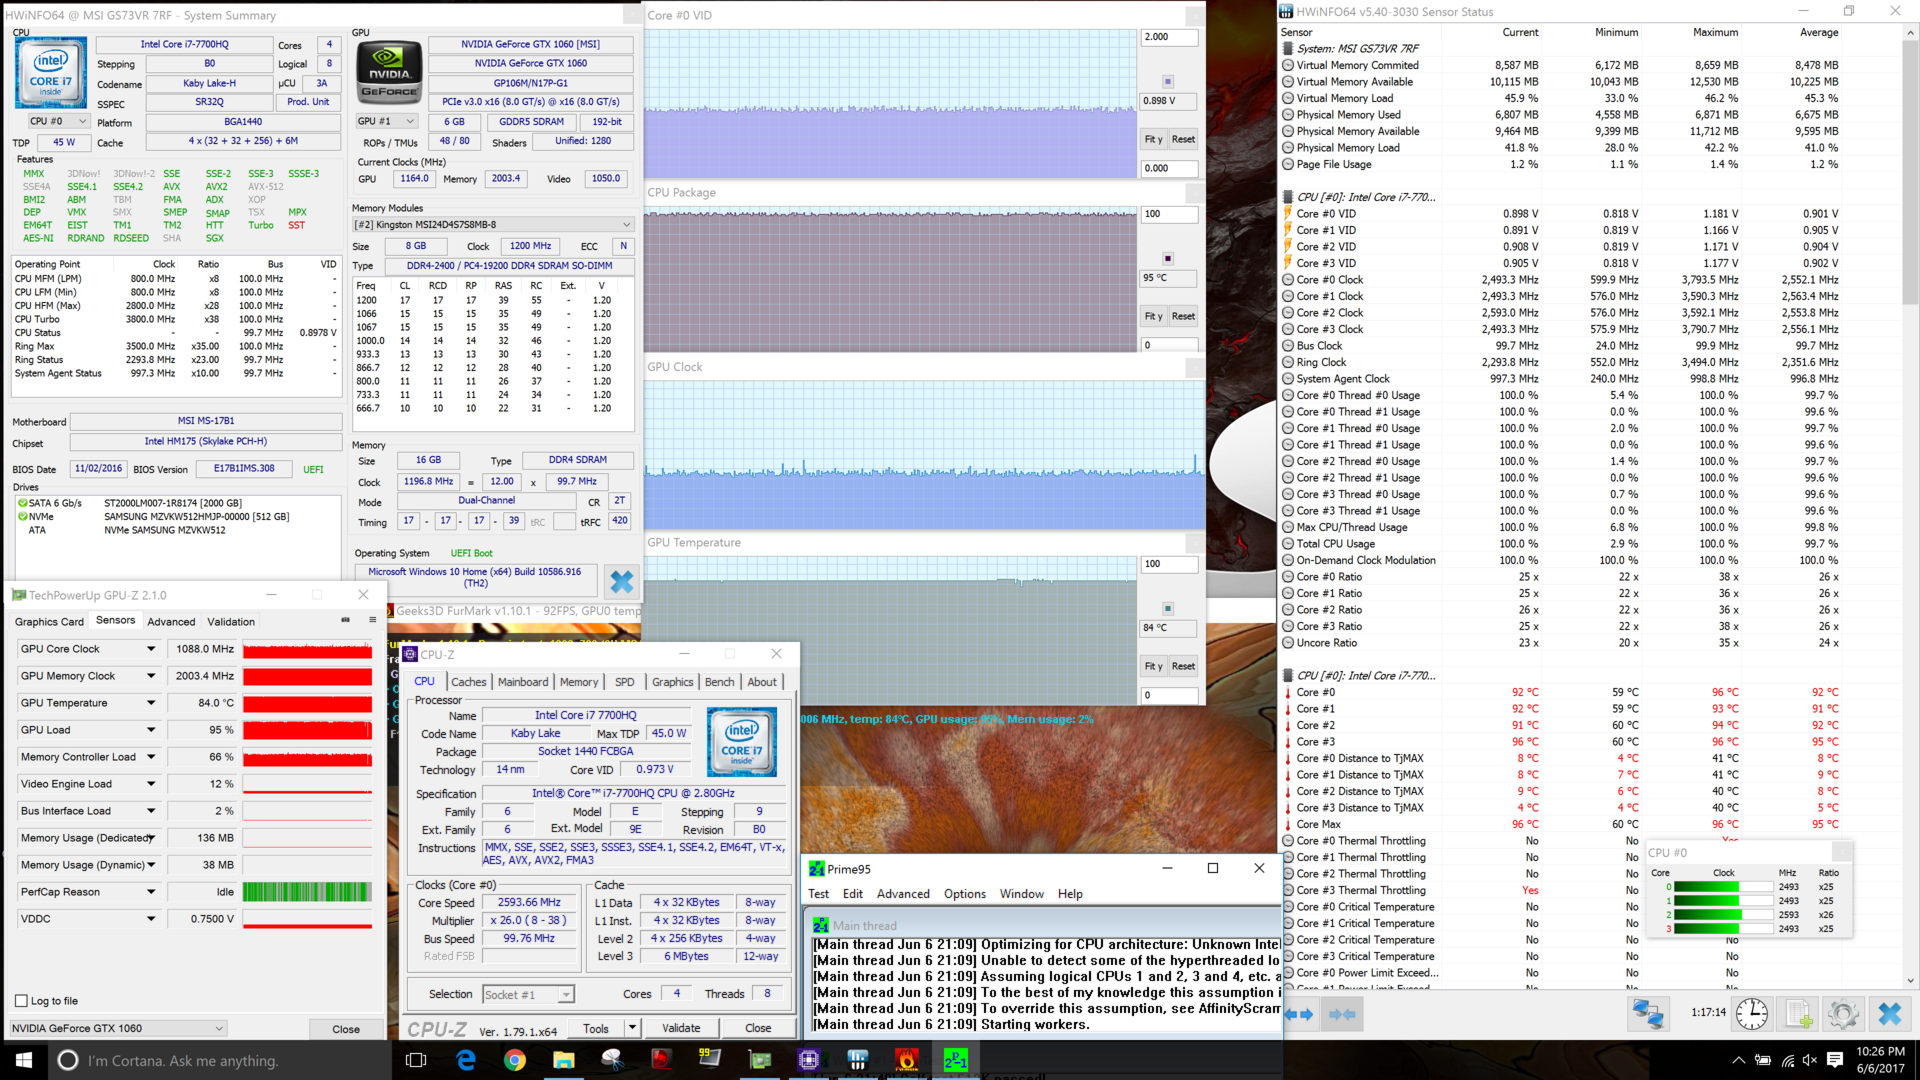Screen dimensions: 1920x1080
Task: Close sensor status with the blue X icon
Action: [x=1889, y=1014]
